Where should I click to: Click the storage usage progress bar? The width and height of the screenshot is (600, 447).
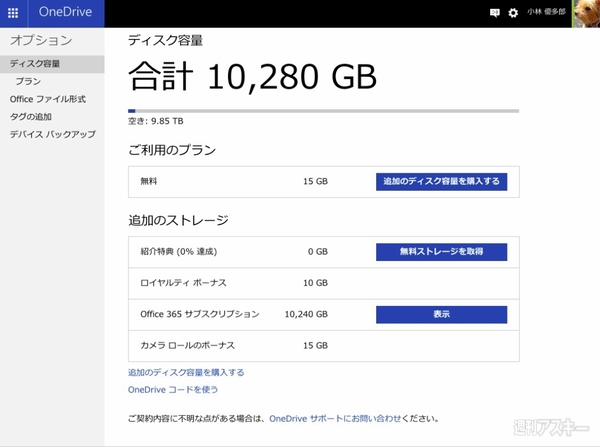coord(323,110)
